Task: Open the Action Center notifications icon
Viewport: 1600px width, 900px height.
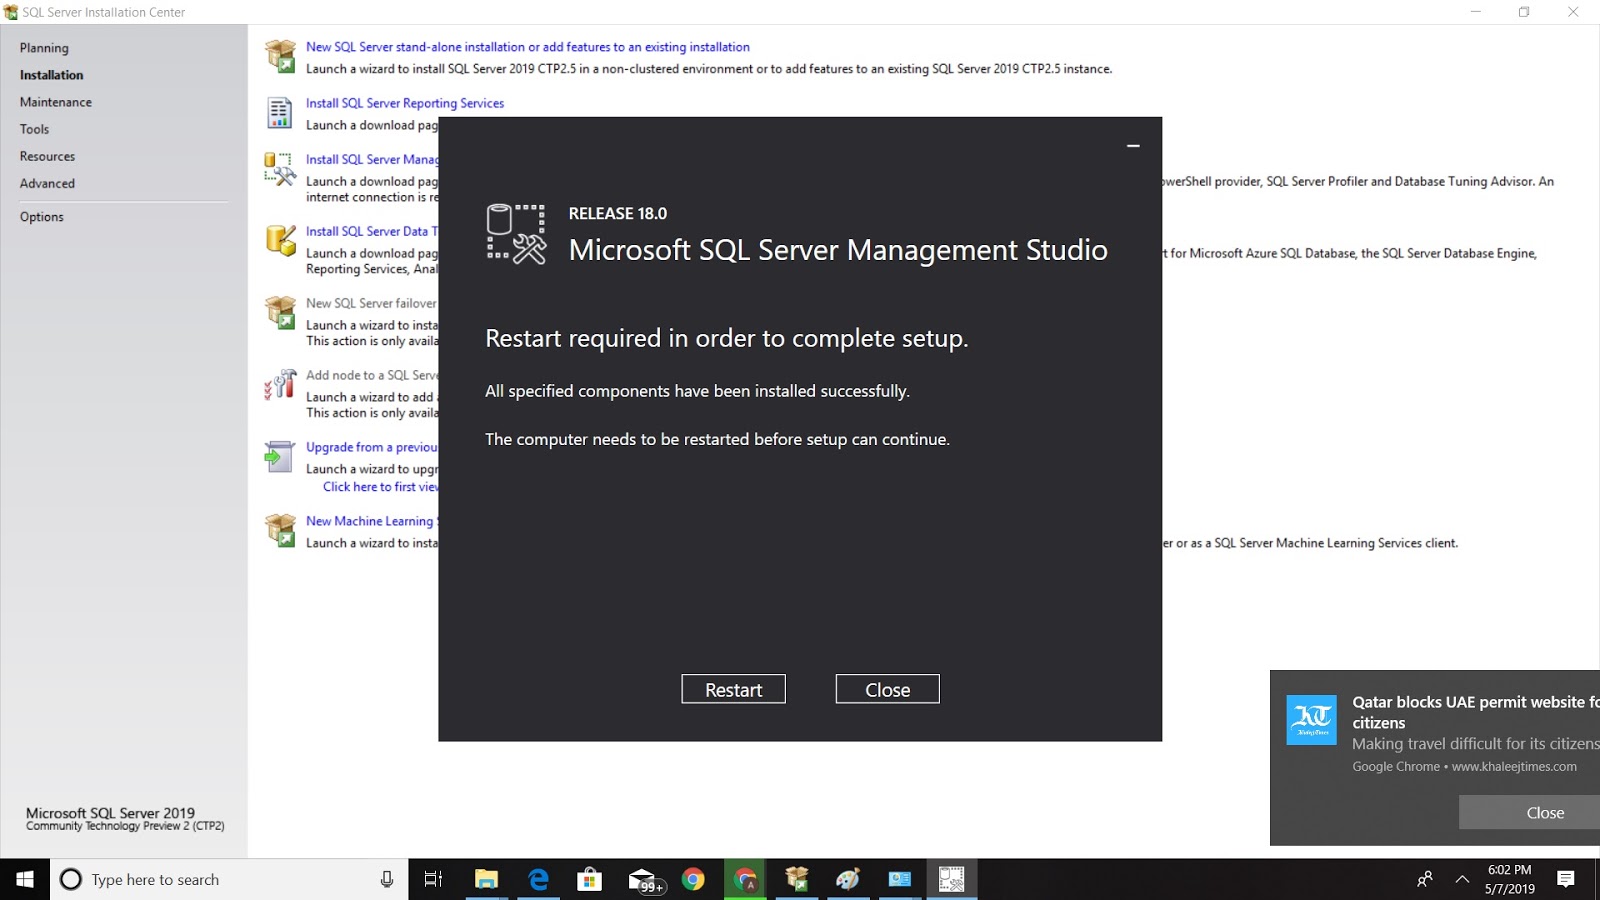Action: coord(1566,879)
